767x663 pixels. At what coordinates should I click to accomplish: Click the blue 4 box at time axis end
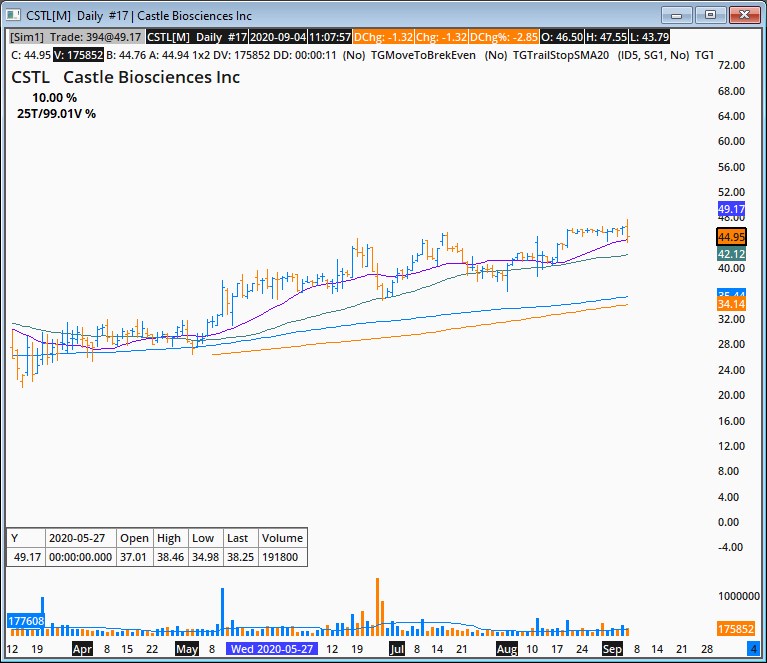point(753,649)
